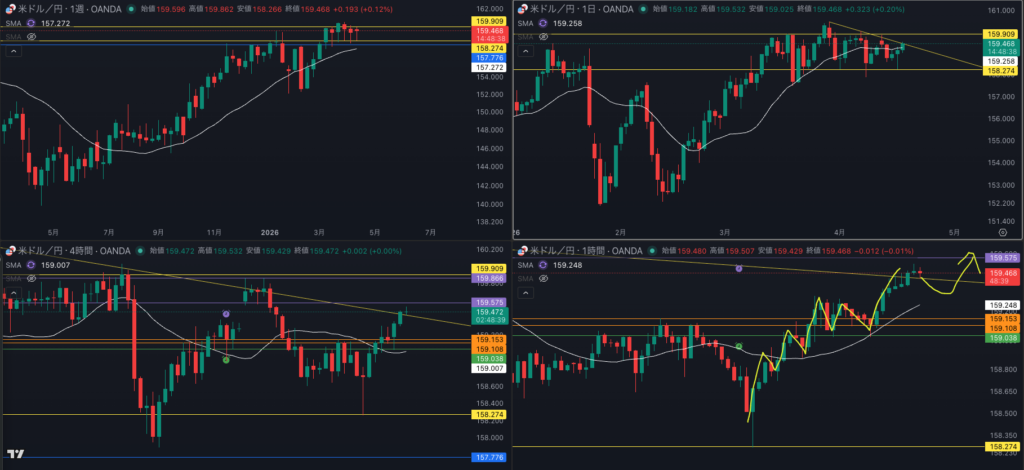Screen dimensions: 1024x470
Task: Click the green event marker on 1-hour chart
Action: tap(739, 346)
